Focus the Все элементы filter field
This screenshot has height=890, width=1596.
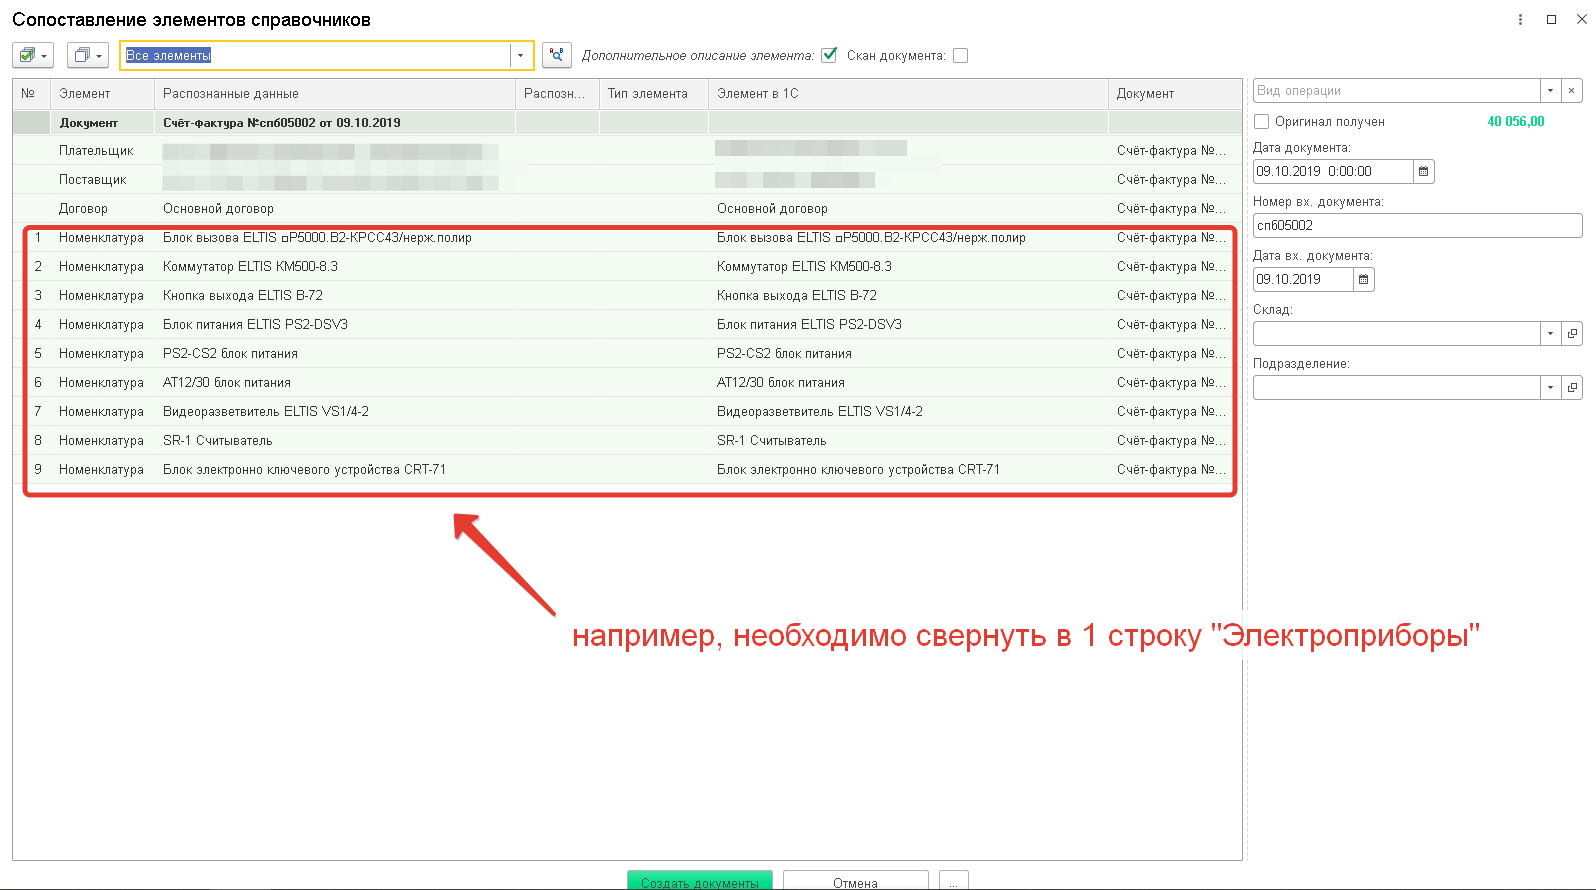(x=315, y=55)
